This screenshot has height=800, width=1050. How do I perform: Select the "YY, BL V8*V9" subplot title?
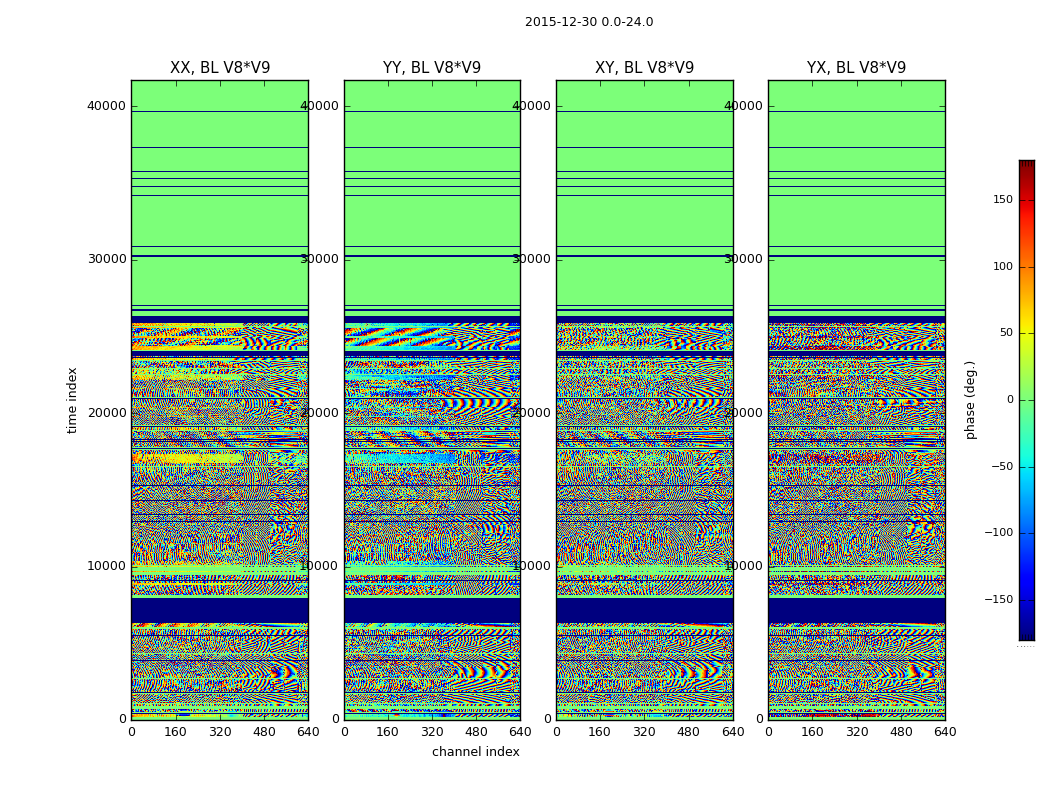(432, 68)
